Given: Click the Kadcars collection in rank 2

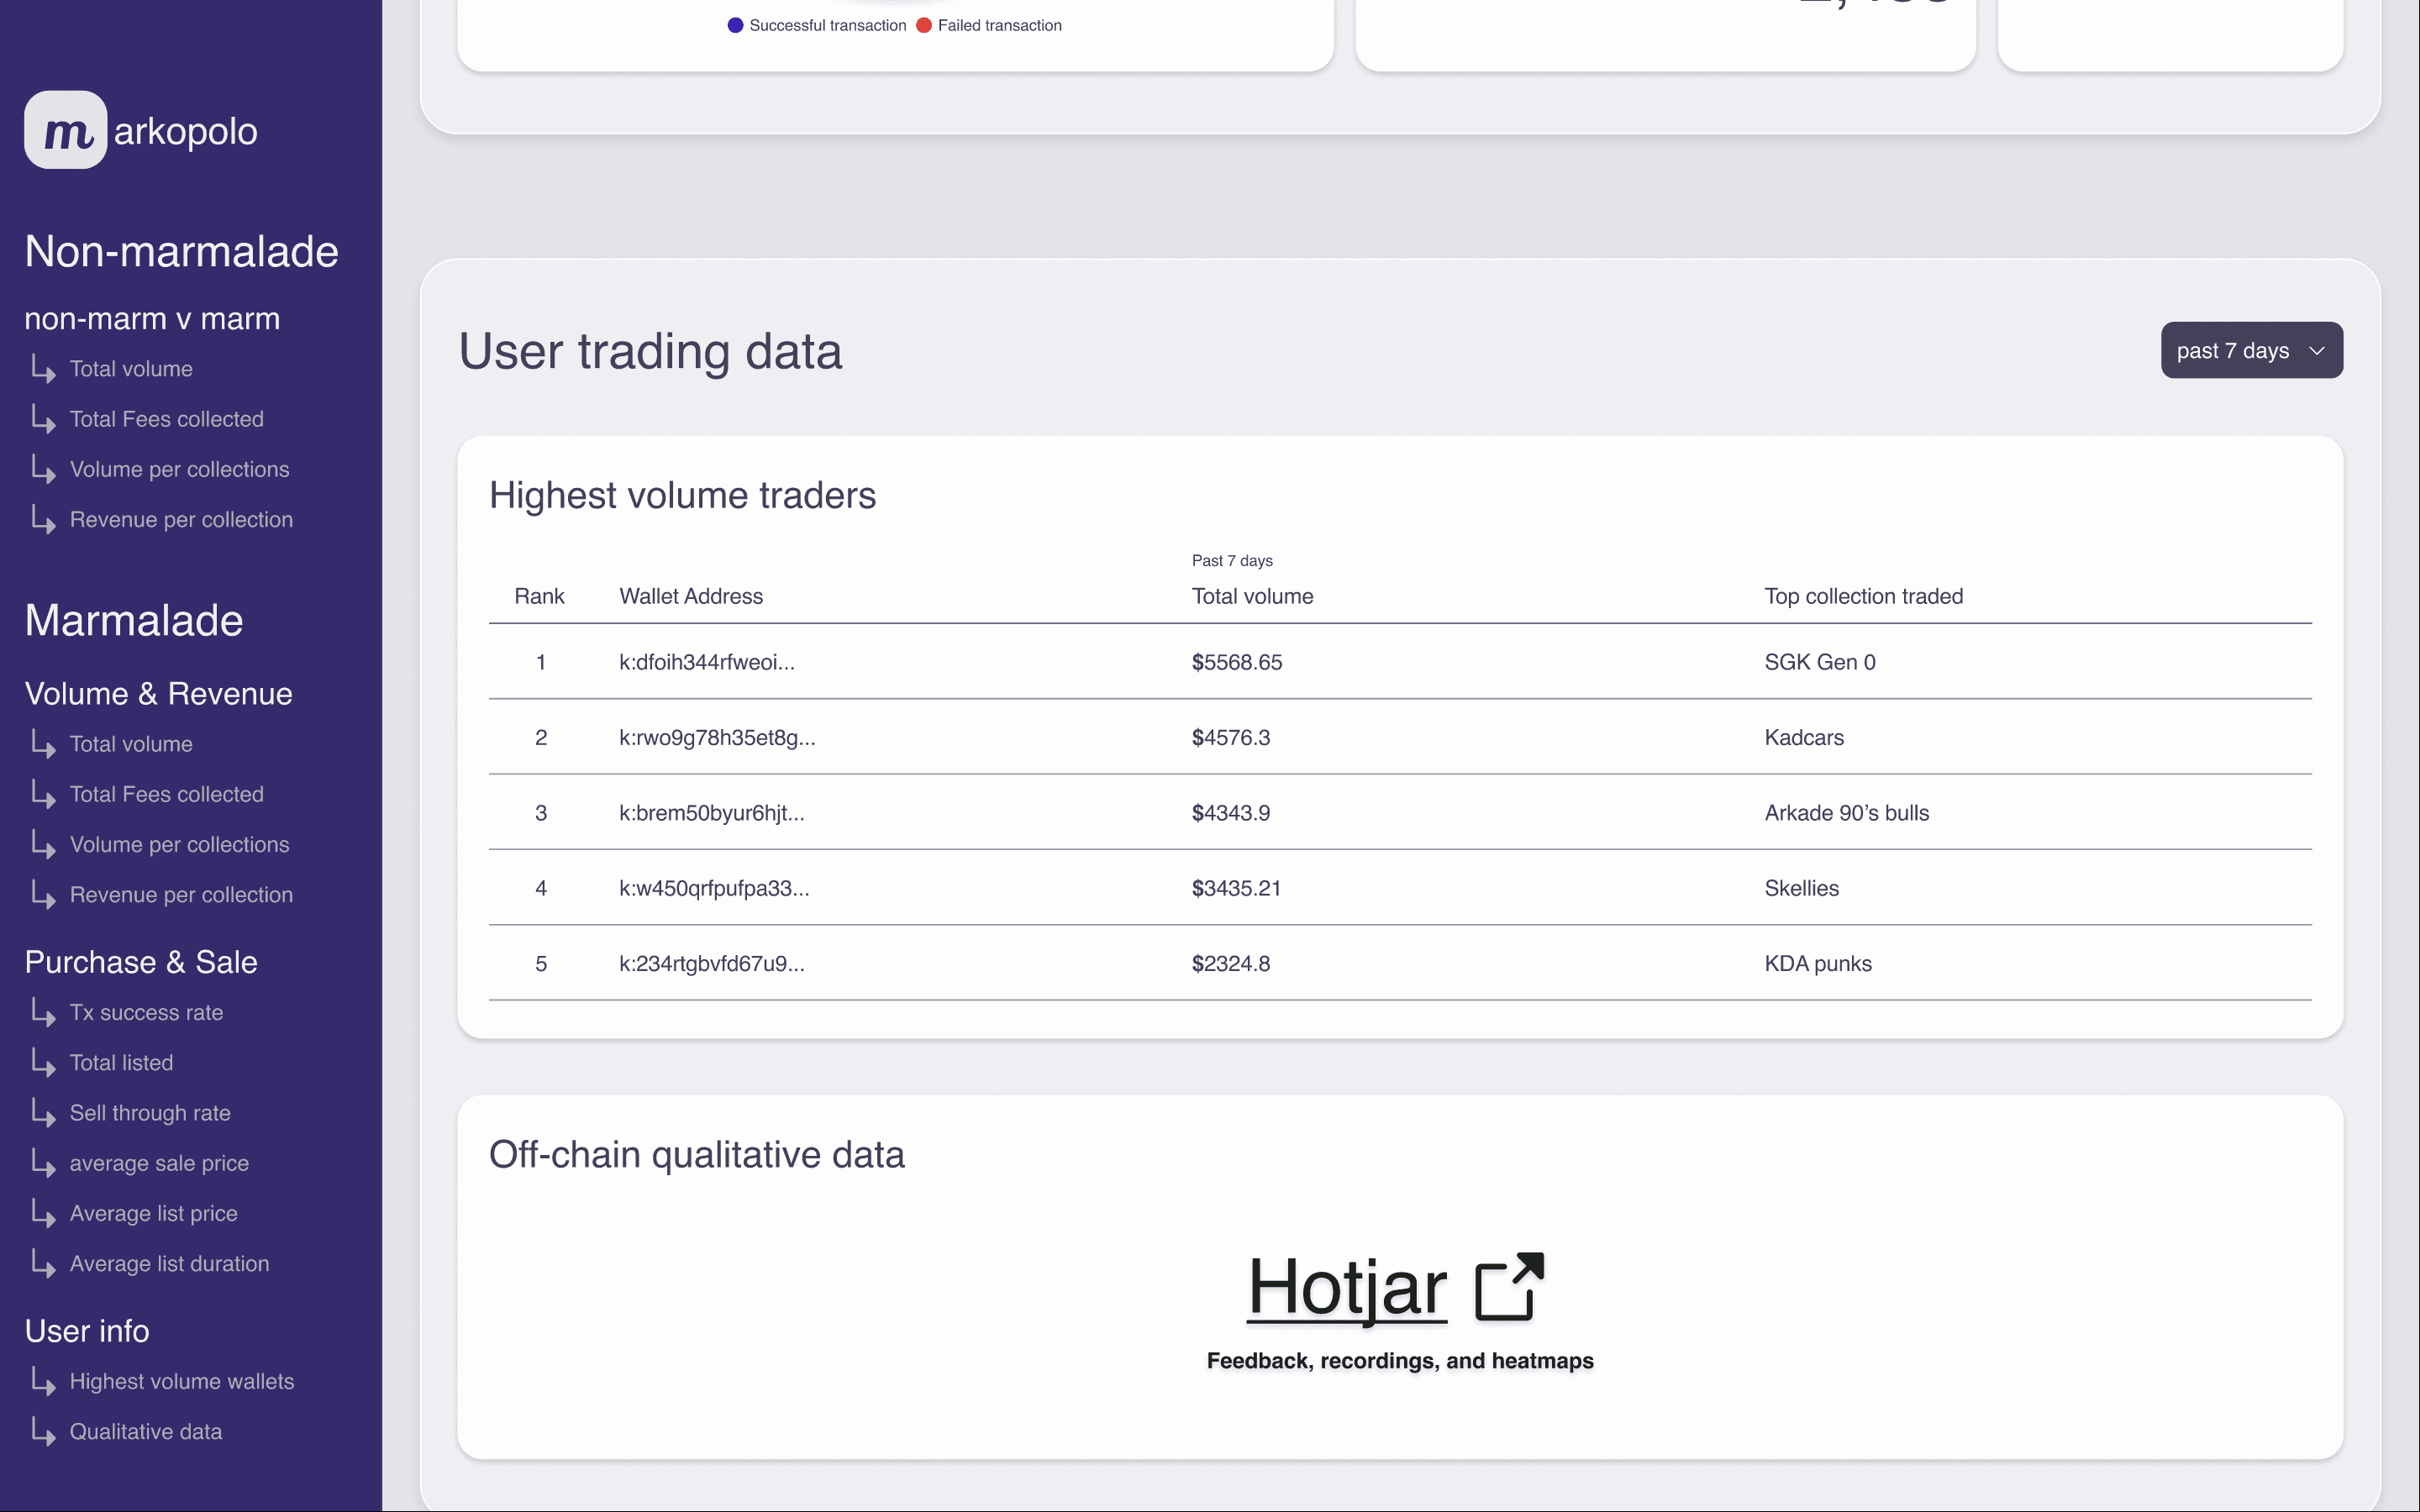Looking at the screenshot, I should (1803, 737).
